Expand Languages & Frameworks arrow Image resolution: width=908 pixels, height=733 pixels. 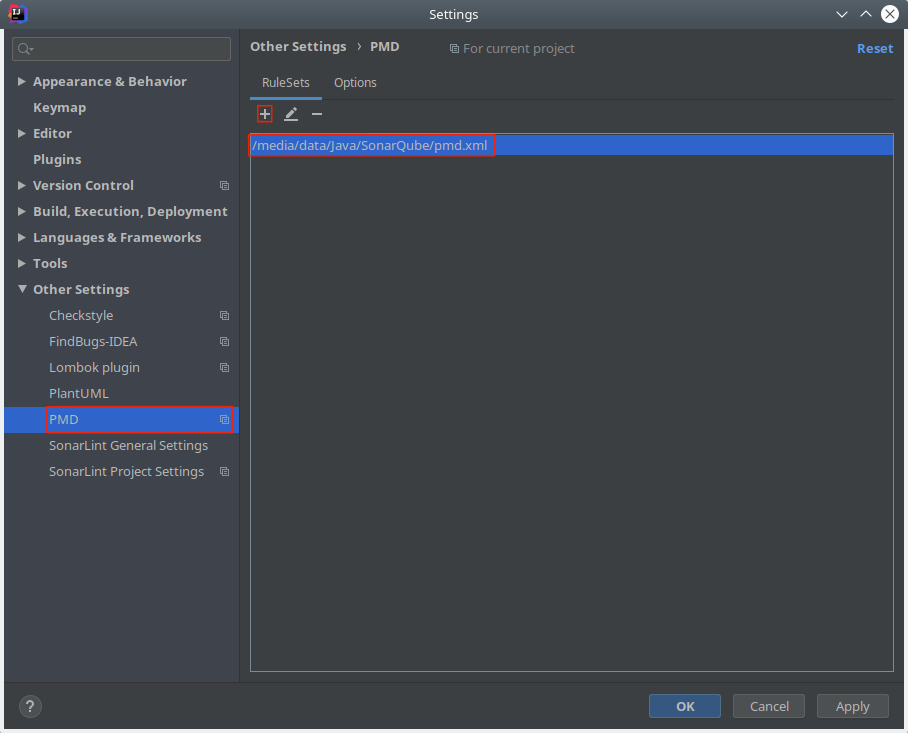[21, 237]
